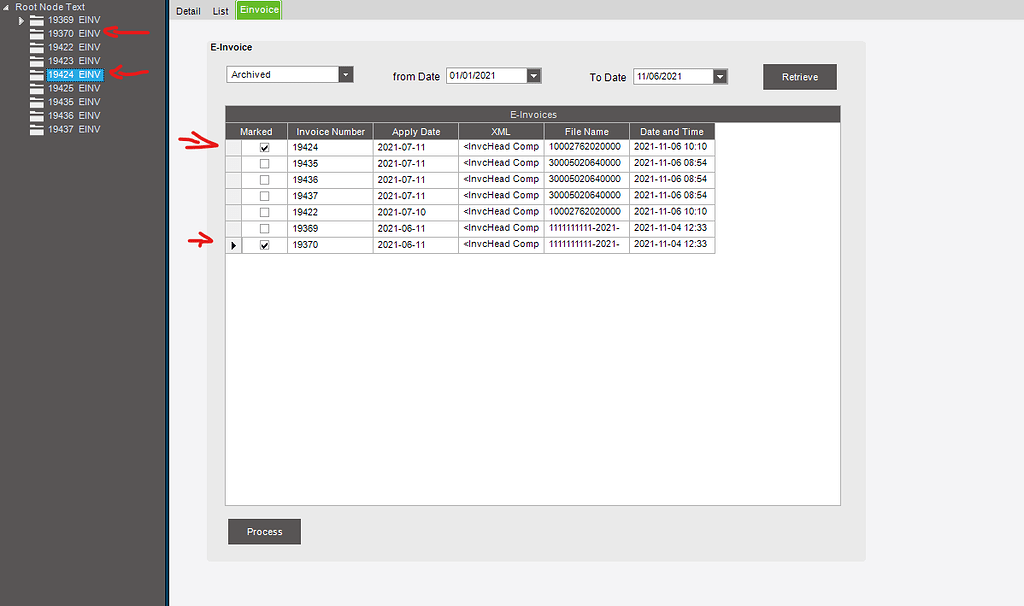Screen dimensions: 1024x606
Task: Click invoice number cell 19437
Action: pyautogui.click(x=330, y=197)
